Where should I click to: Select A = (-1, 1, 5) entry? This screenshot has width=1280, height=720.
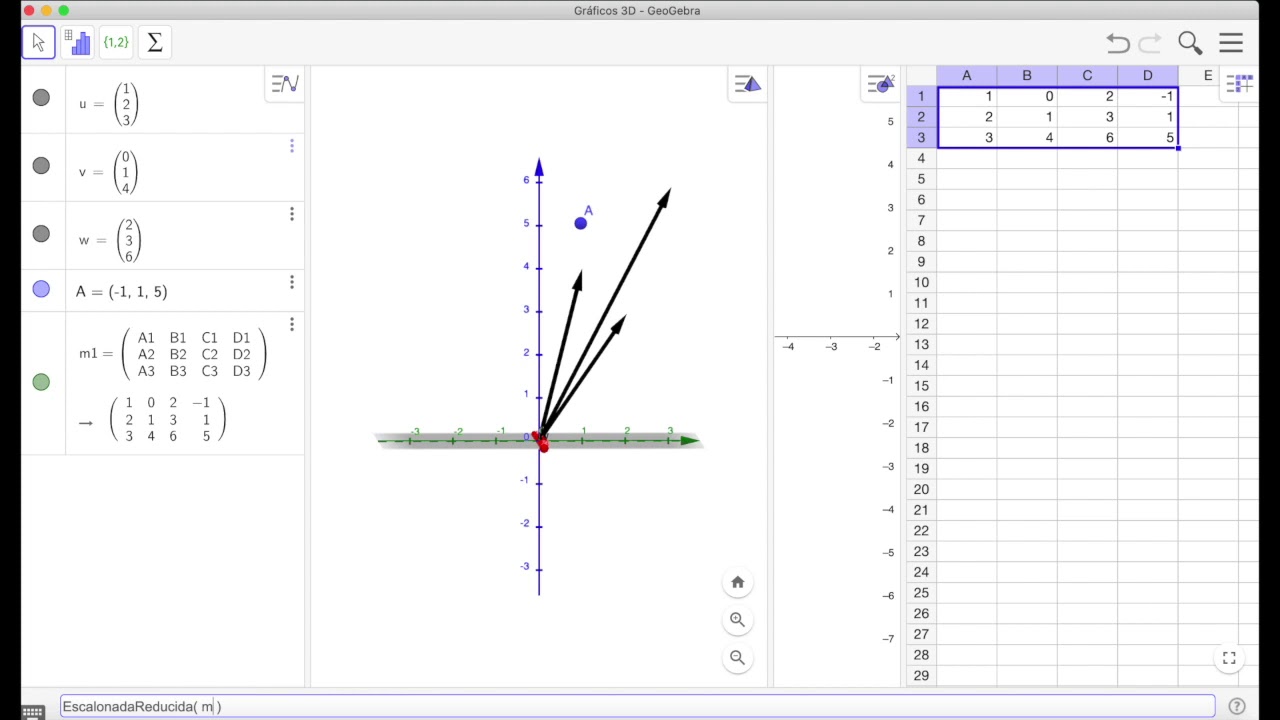[x=122, y=292]
